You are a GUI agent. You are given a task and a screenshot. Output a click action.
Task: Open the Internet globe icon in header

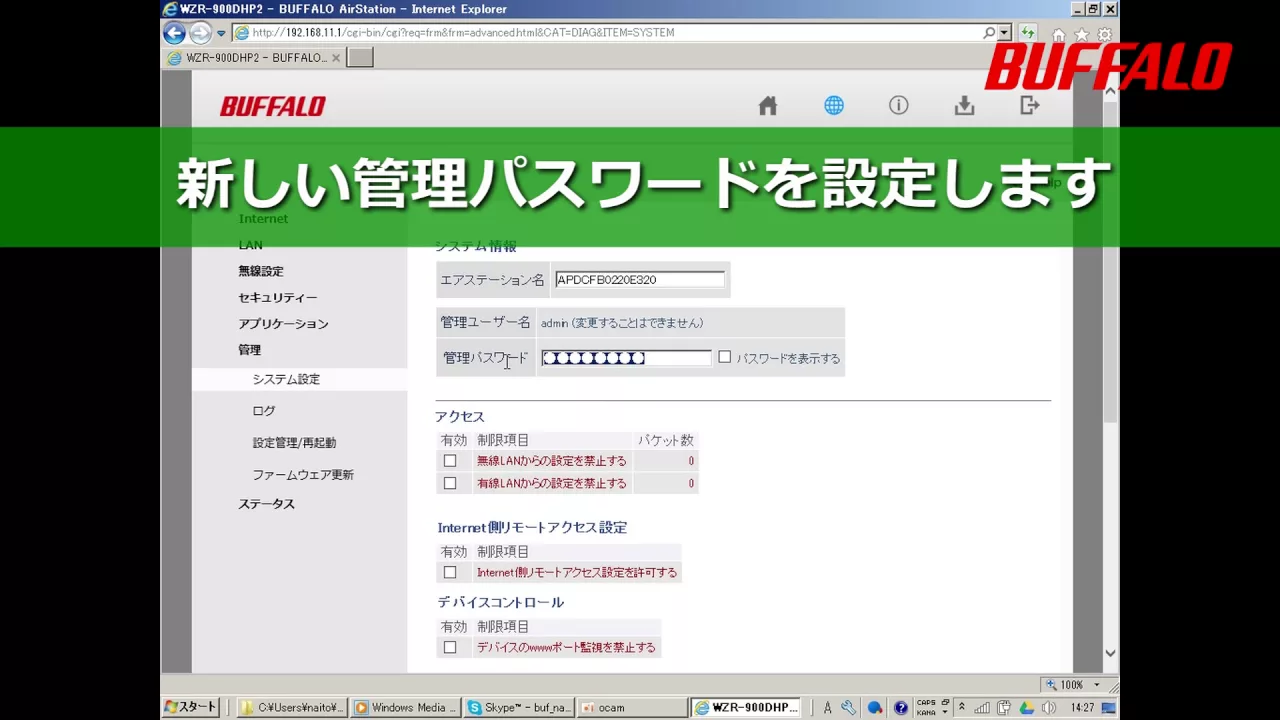[x=833, y=105]
